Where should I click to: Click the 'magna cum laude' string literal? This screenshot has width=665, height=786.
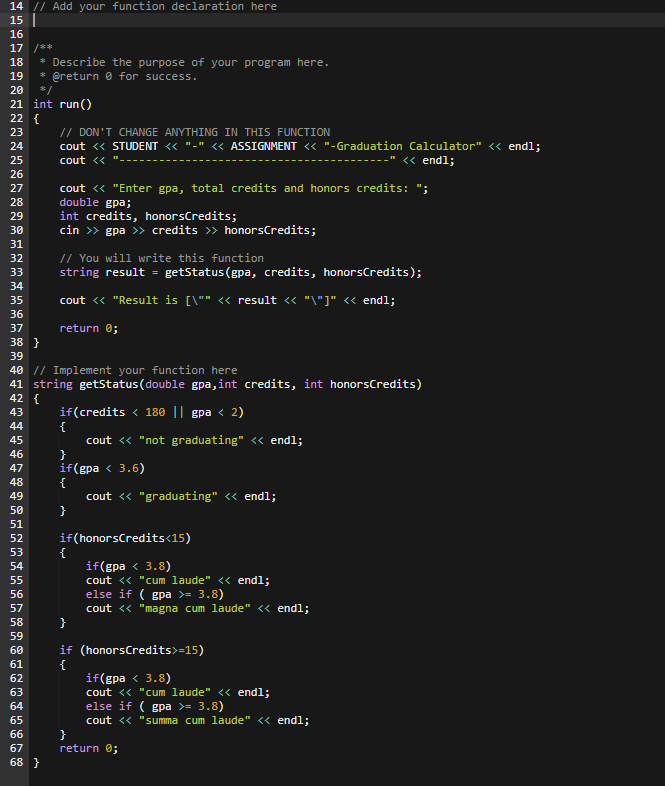(194, 609)
